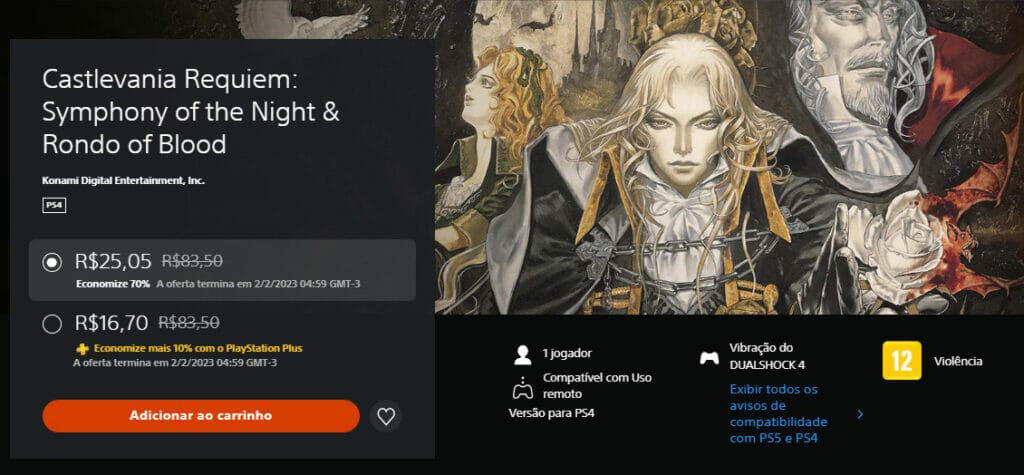Click the yellow age rating 12 badge
The height and width of the screenshot is (475, 1024).
click(902, 360)
